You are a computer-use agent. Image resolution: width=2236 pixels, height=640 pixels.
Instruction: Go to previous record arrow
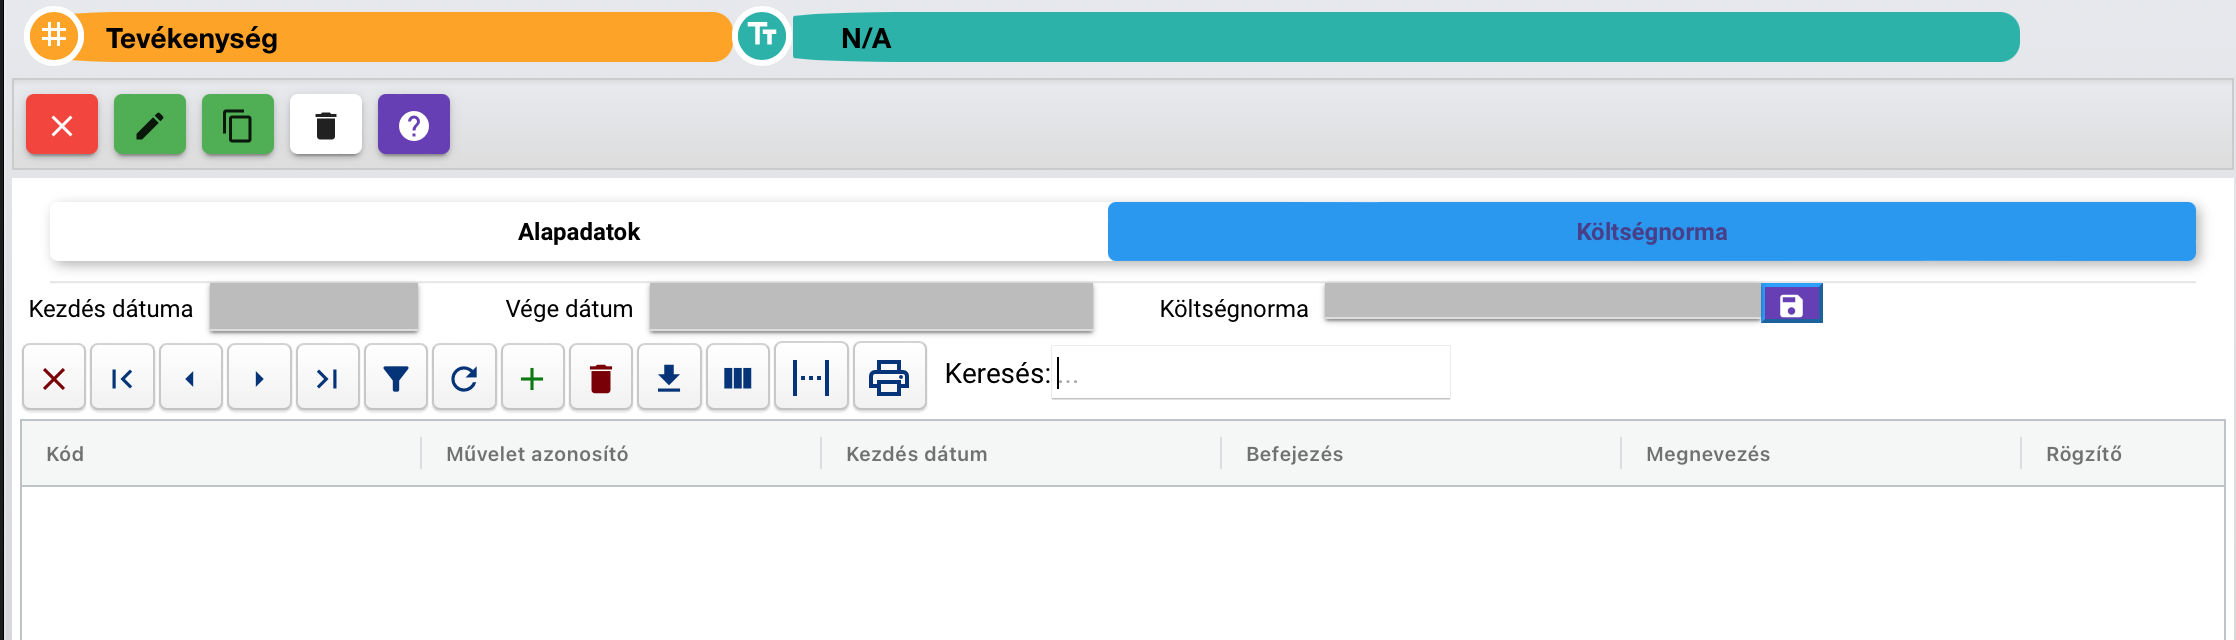[190, 377]
